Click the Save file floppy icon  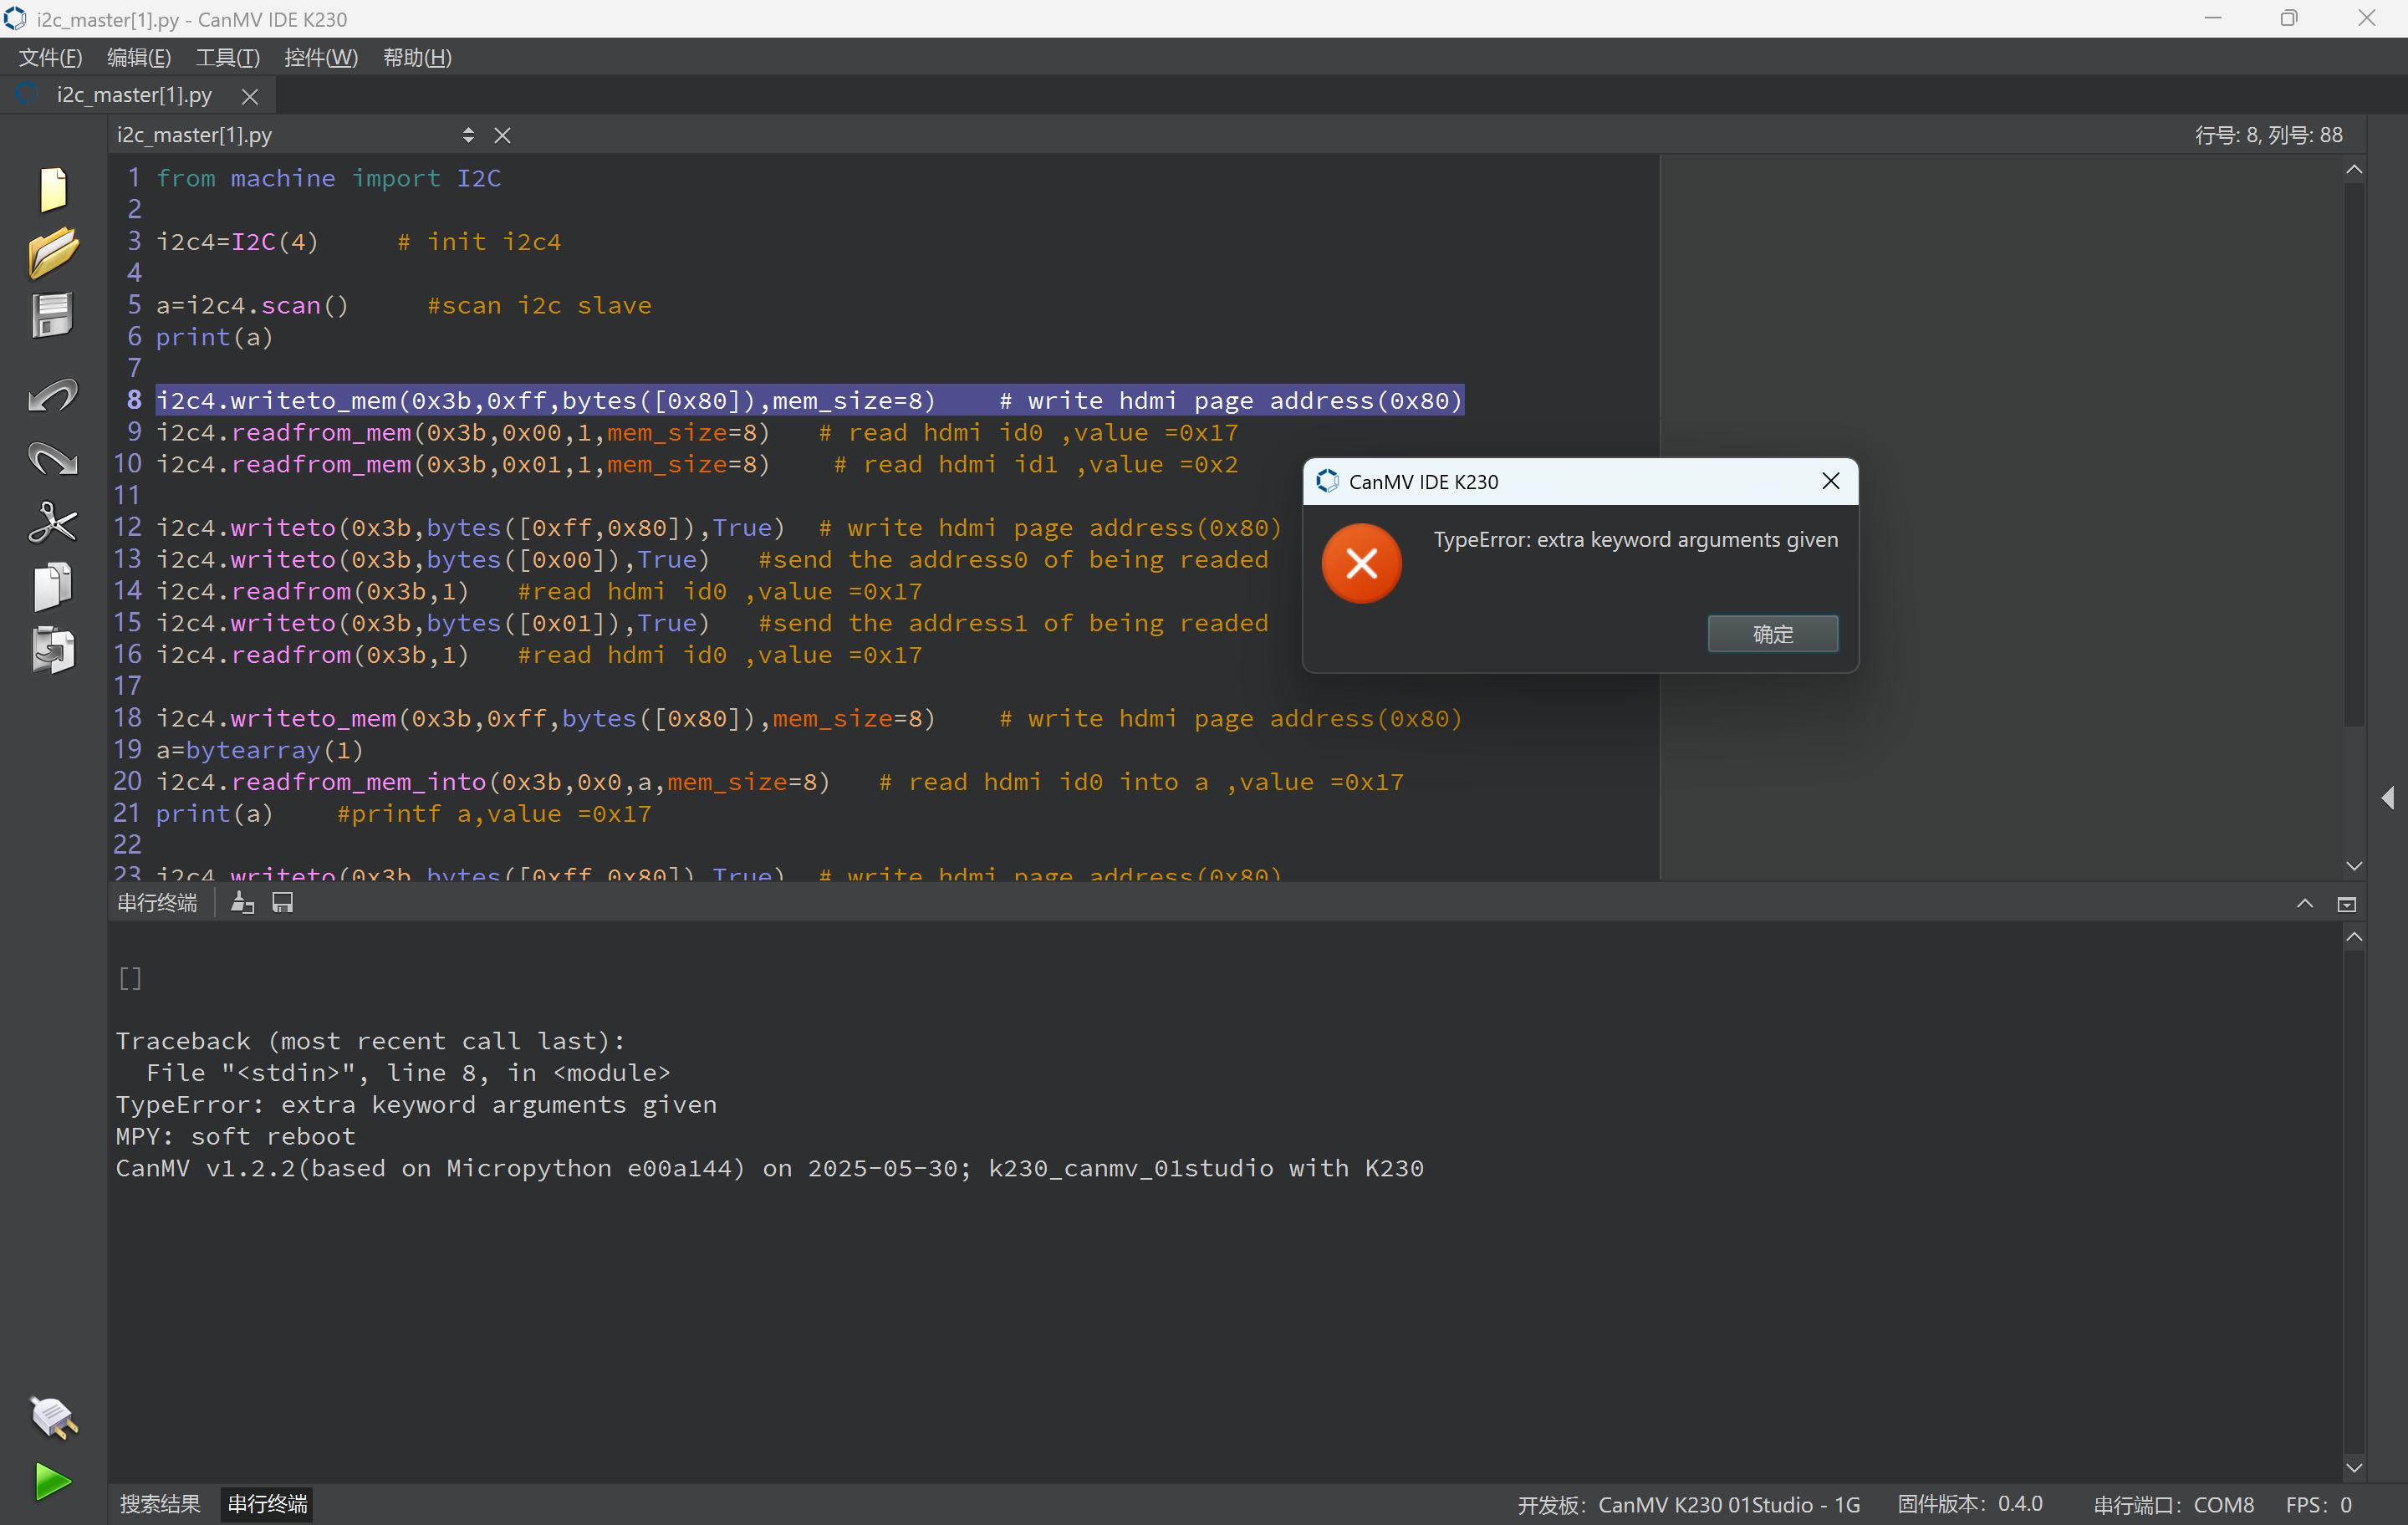pyautogui.click(x=53, y=316)
